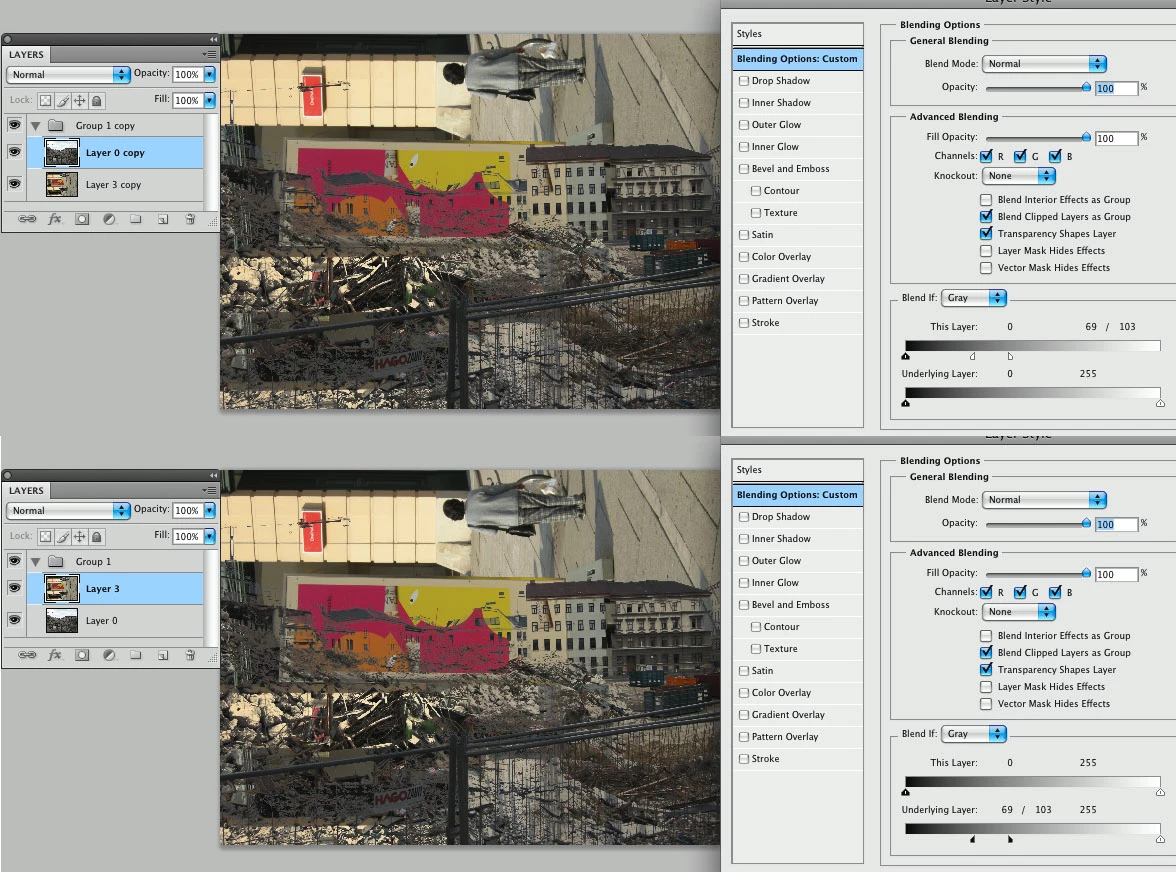Open Knockout dropdown in Layer 3's dialog
The height and width of the screenshot is (872, 1176).
pyautogui.click(x=1018, y=612)
